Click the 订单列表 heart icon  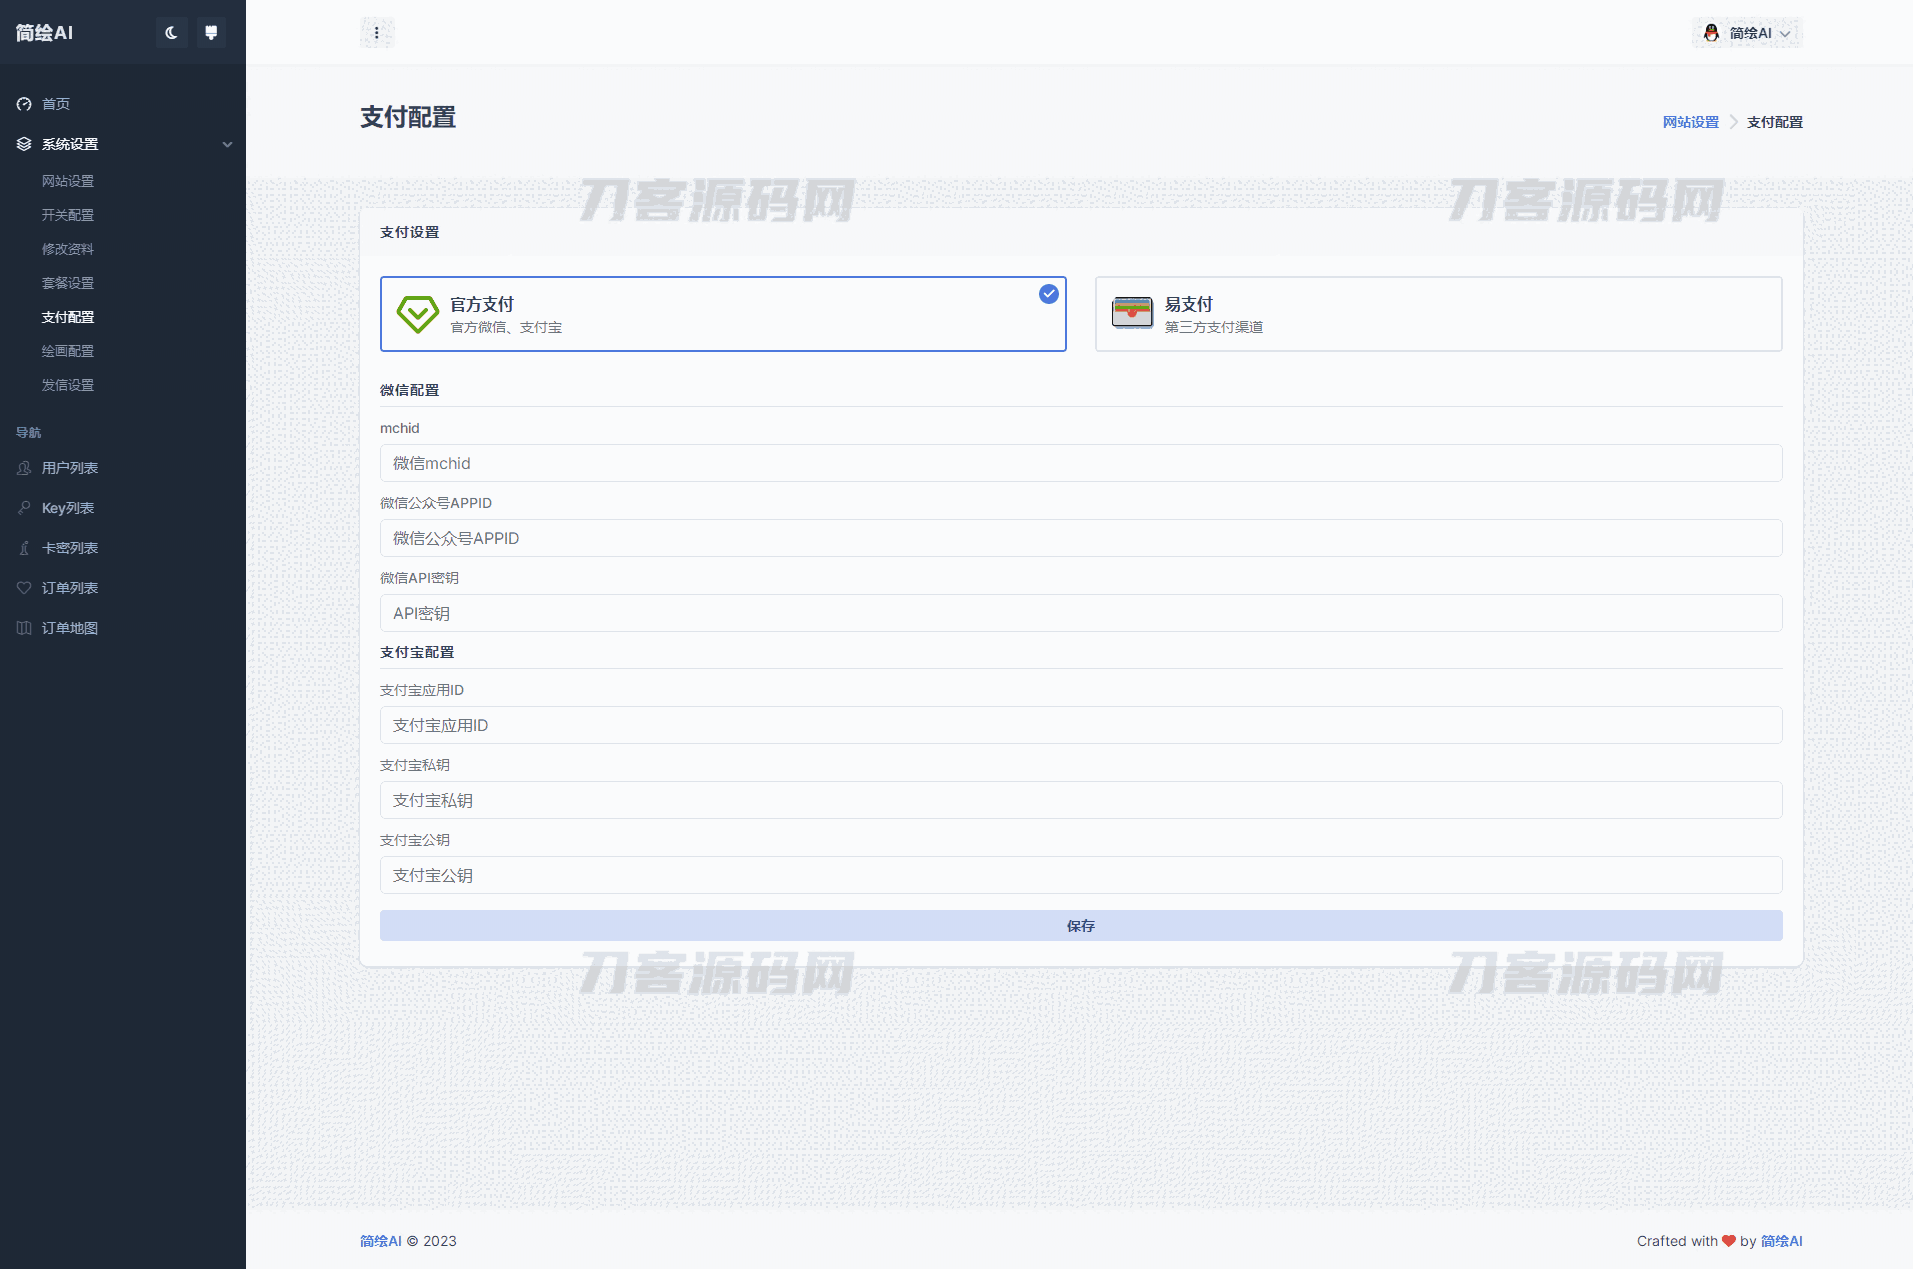[x=24, y=588]
